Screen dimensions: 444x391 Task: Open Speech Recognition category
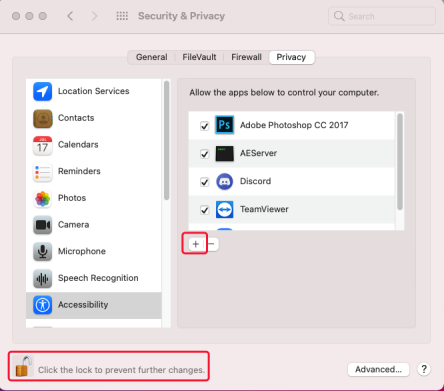point(94,278)
